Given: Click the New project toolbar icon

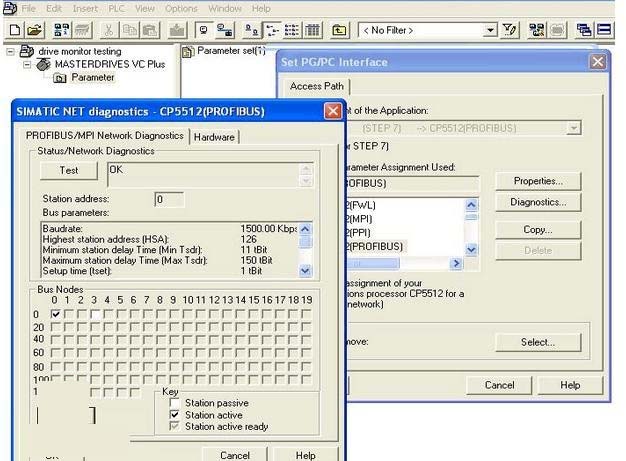Looking at the screenshot, I should [x=14, y=30].
